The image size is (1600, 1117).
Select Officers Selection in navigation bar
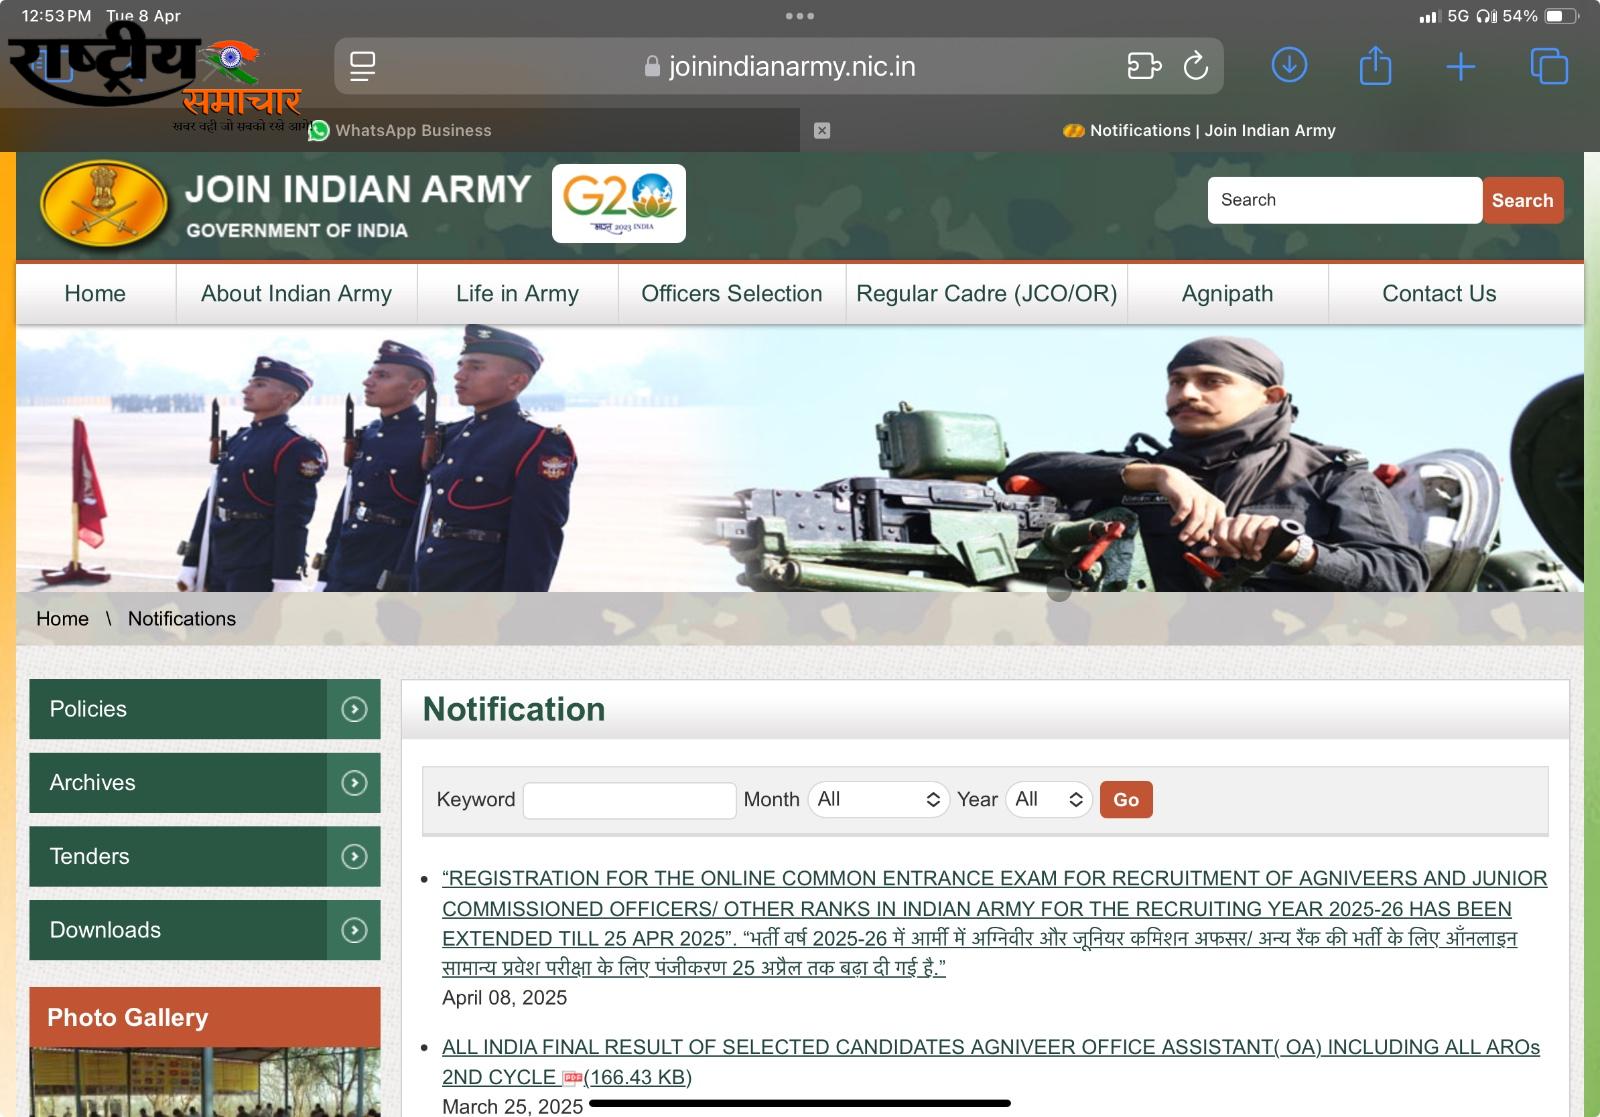pos(731,294)
